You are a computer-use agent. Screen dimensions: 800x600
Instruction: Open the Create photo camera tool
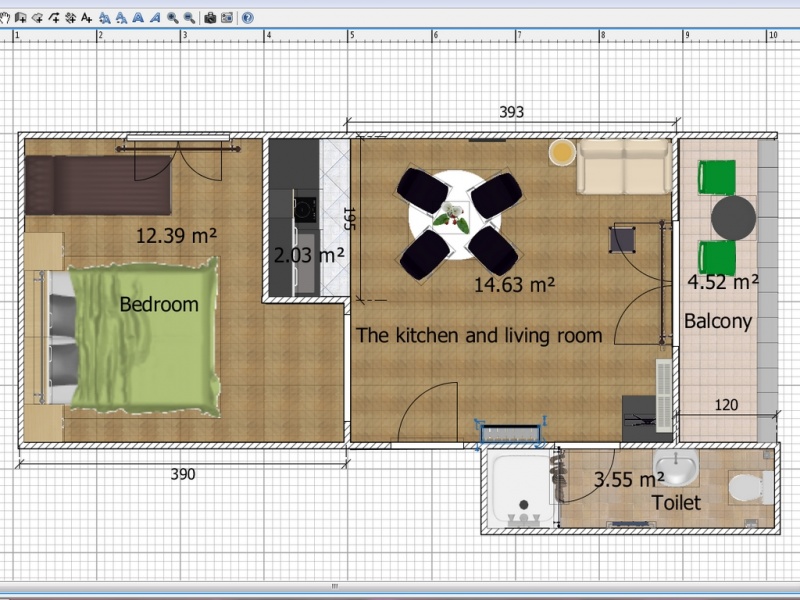(x=210, y=18)
